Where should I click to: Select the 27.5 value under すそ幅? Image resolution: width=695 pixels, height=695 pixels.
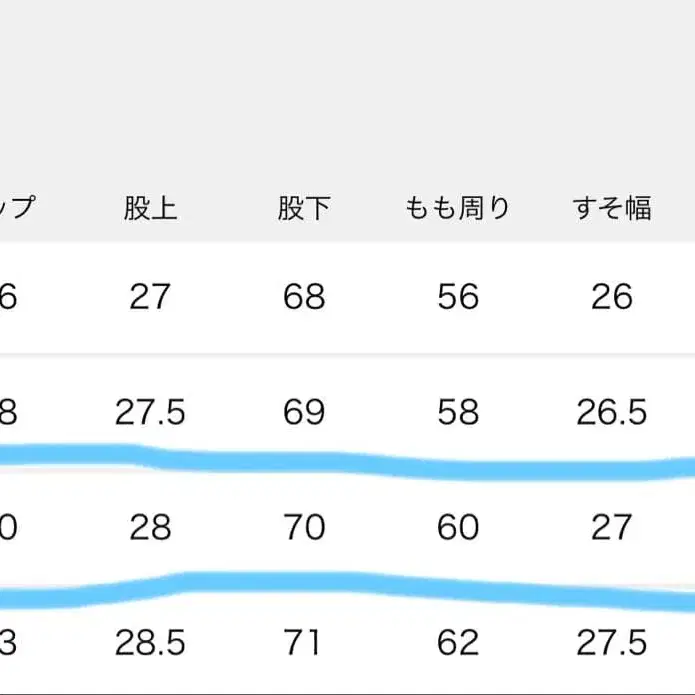point(612,642)
